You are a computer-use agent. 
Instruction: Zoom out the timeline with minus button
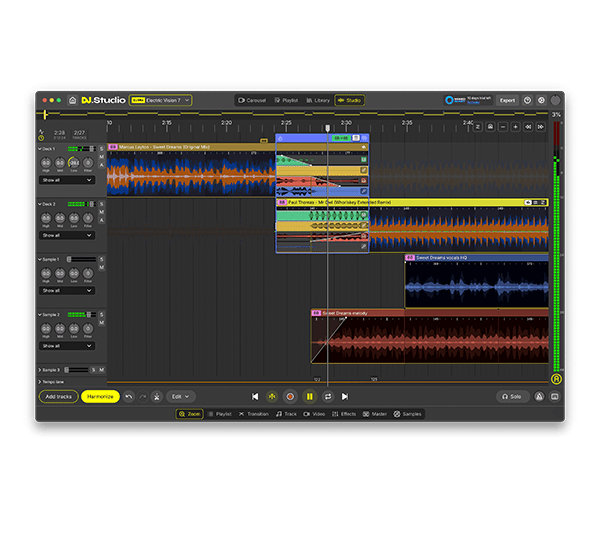coord(503,127)
